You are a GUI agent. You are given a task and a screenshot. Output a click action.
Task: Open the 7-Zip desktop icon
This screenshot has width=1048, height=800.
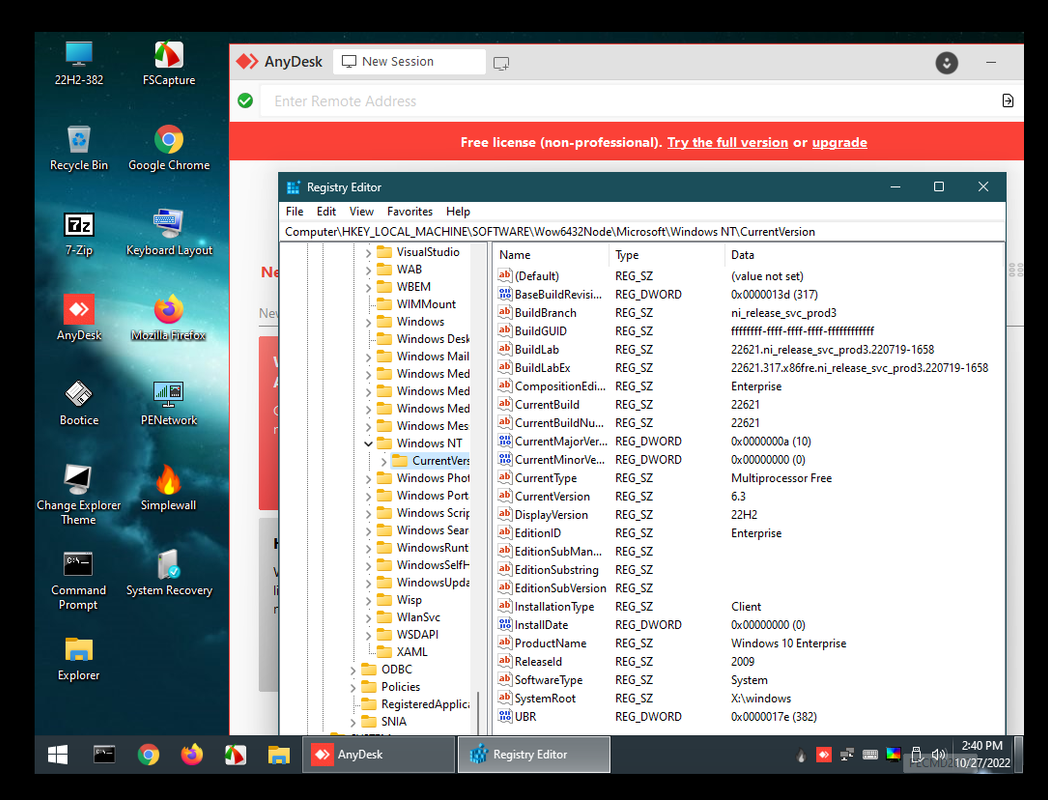click(79, 233)
